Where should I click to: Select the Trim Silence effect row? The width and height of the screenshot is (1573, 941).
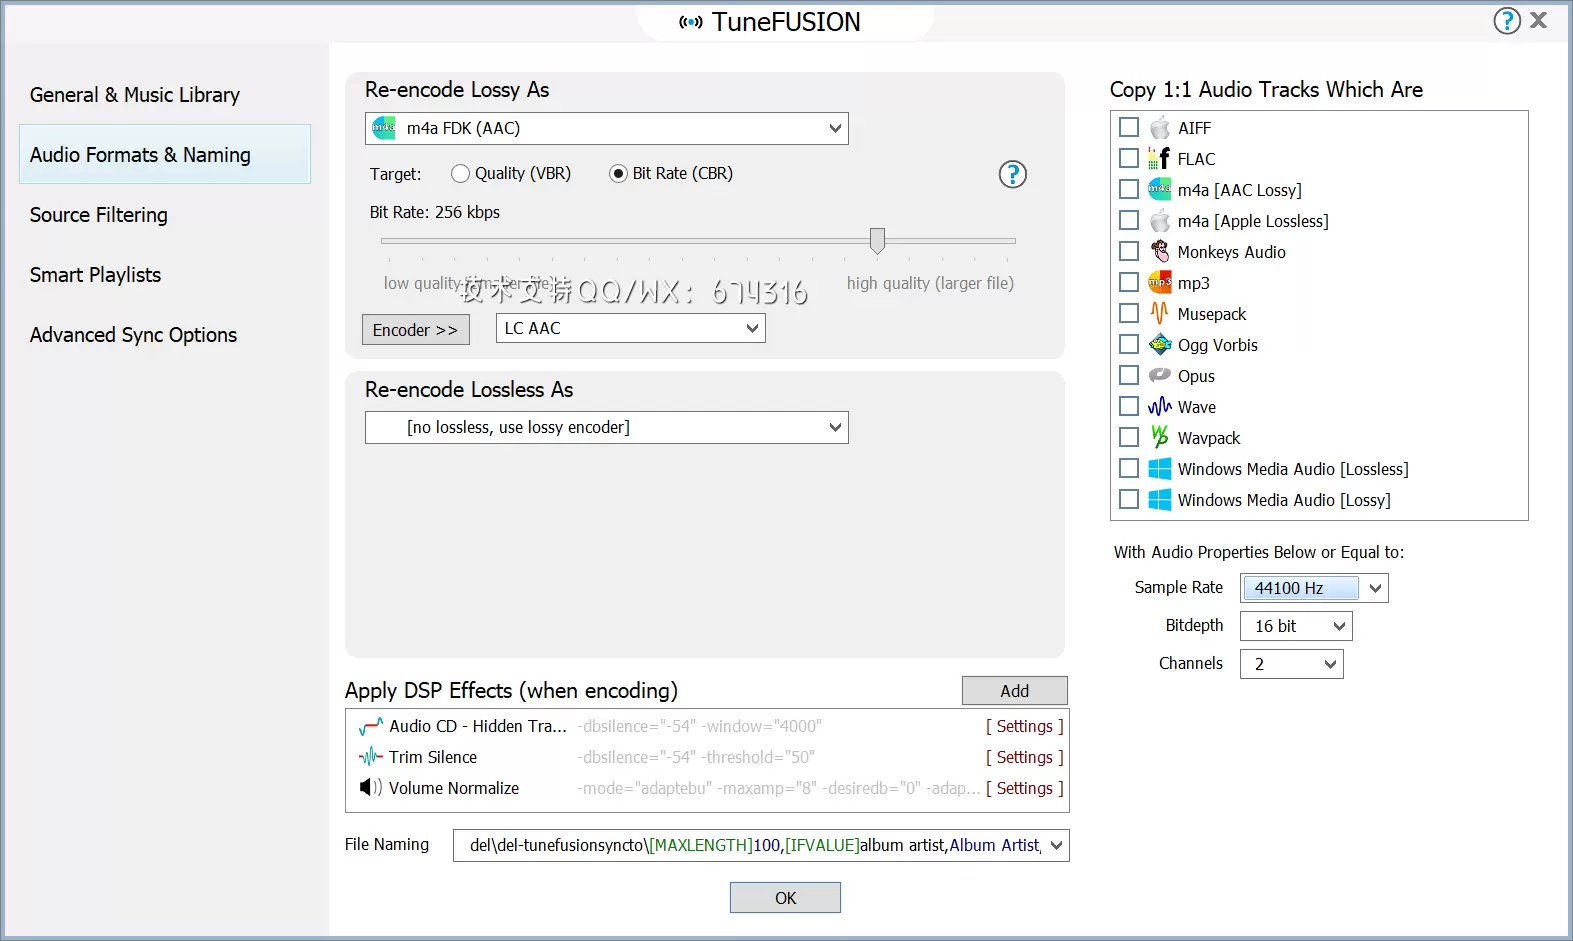point(708,757)
